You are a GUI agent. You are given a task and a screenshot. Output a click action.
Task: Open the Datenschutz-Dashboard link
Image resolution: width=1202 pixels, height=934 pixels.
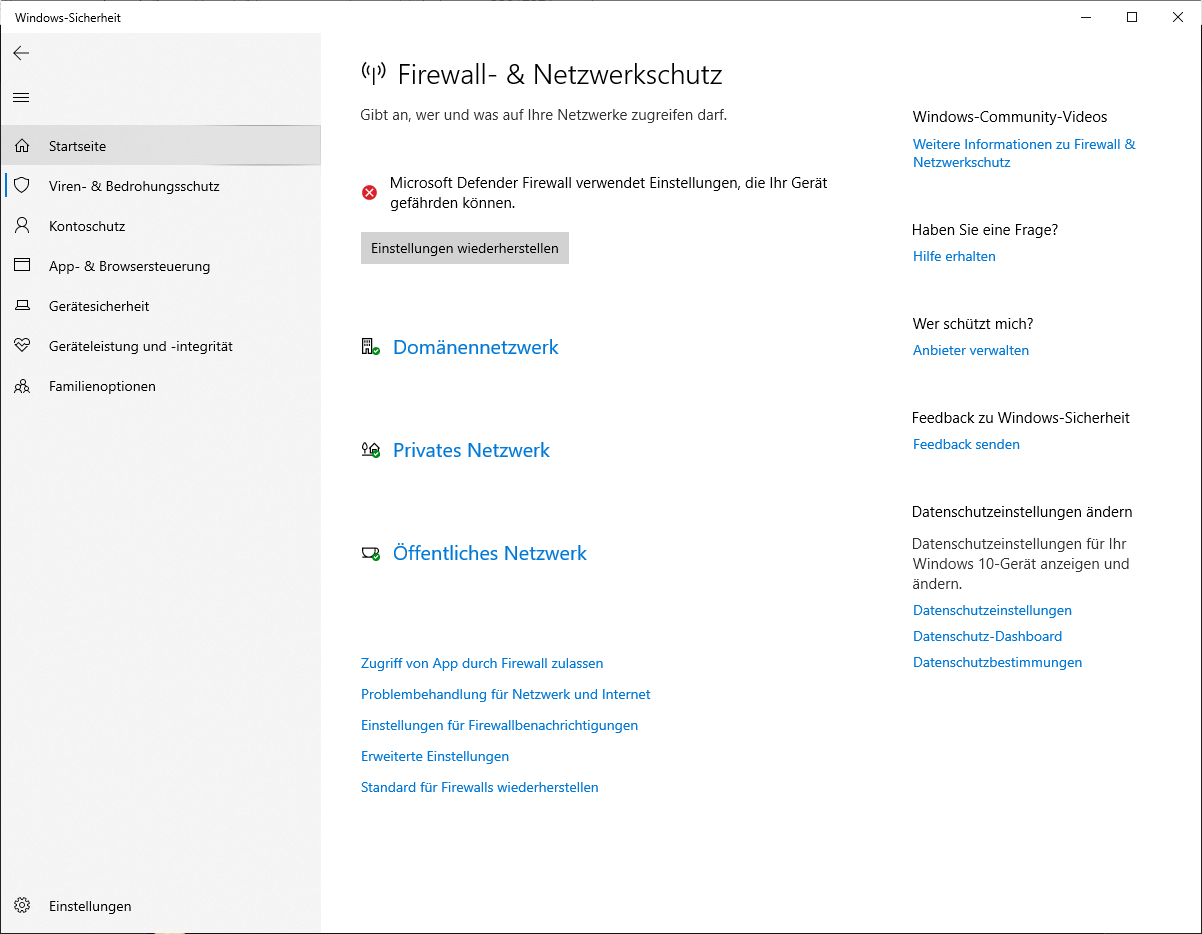(x=987, y=636)
